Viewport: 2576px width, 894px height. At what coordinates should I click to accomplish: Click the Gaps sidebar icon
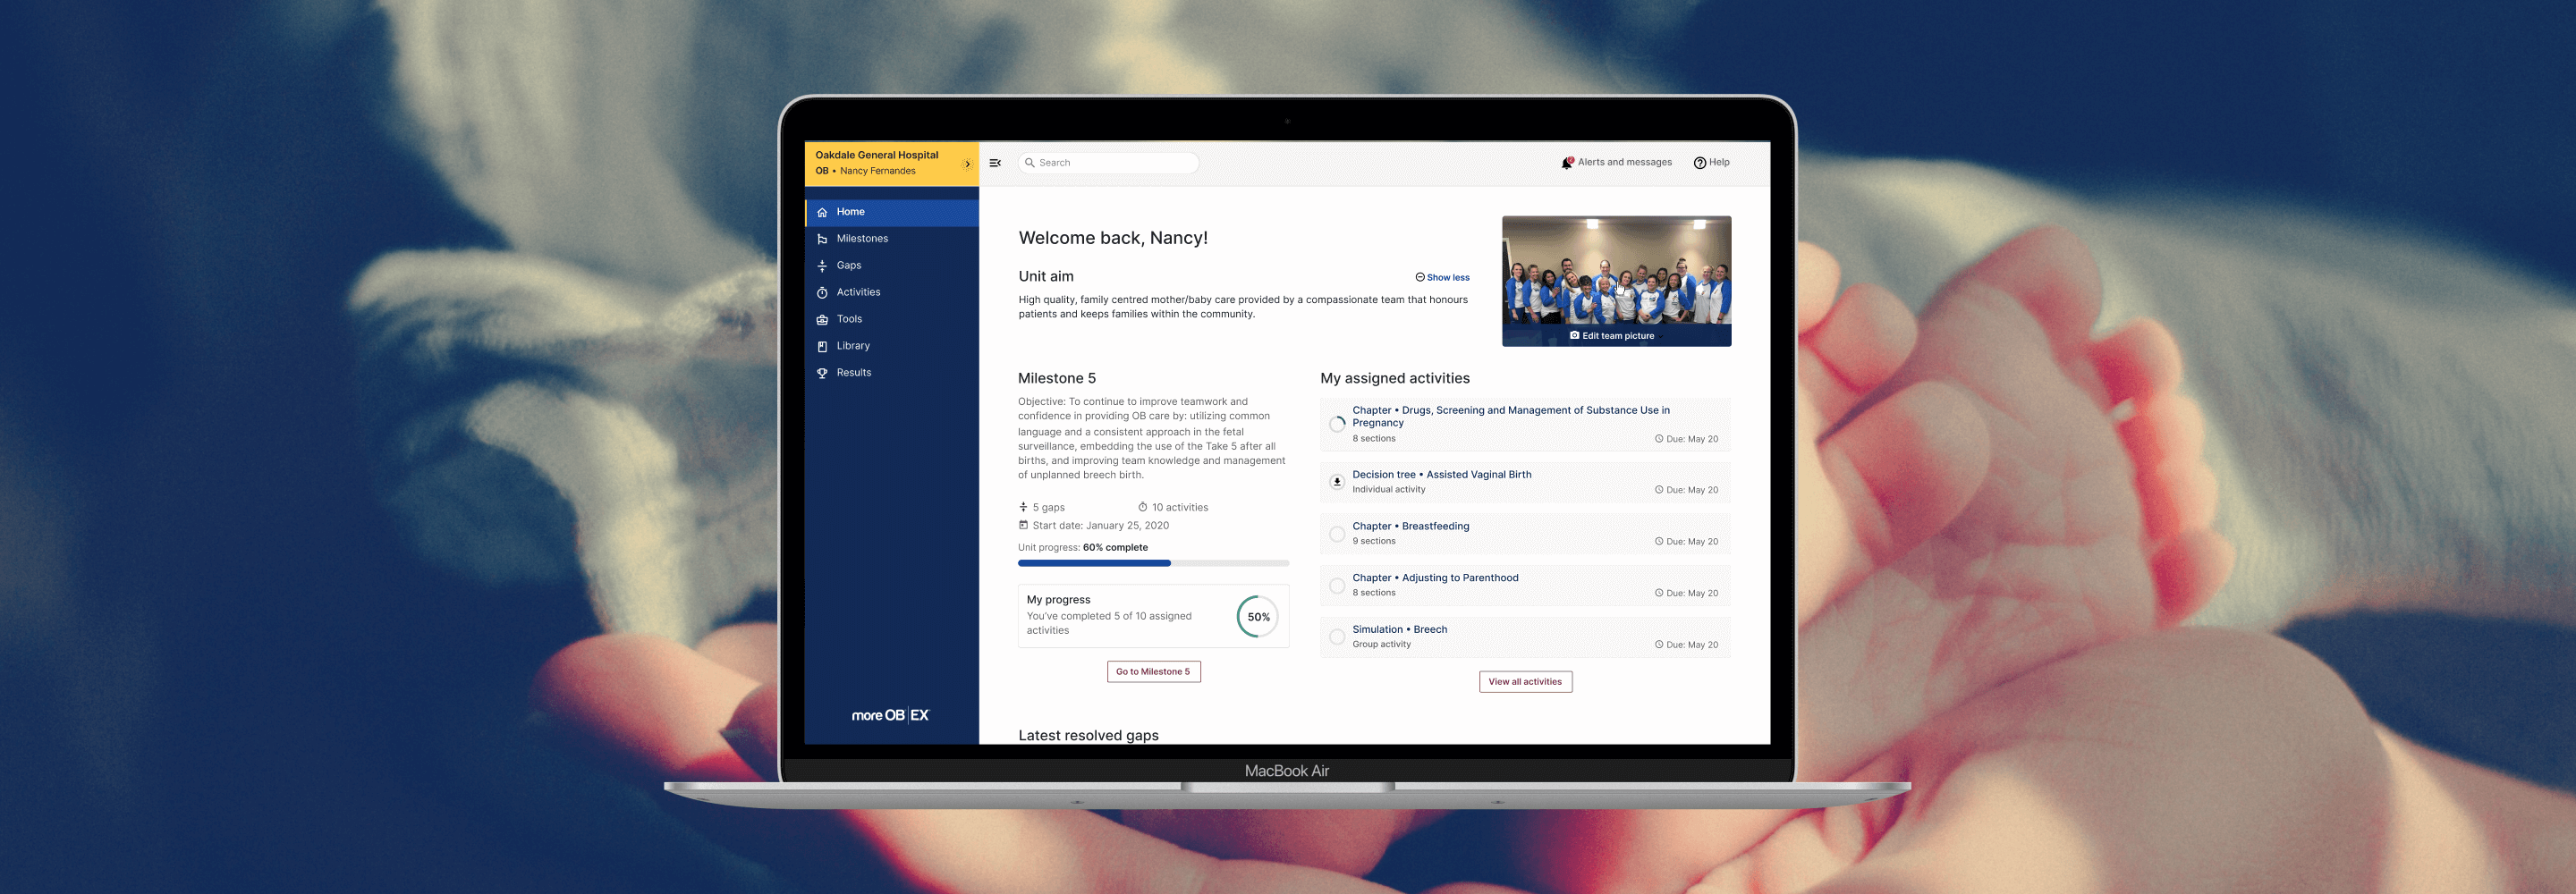point(822,266)
